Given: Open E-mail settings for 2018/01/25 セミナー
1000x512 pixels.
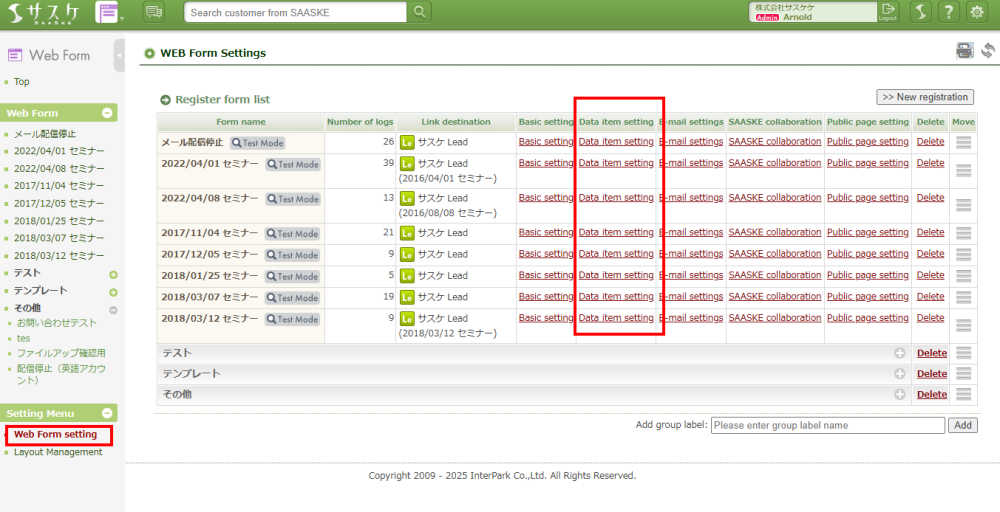Looking at the screenshot, I should pyautogui.click(x=691, y=275).
